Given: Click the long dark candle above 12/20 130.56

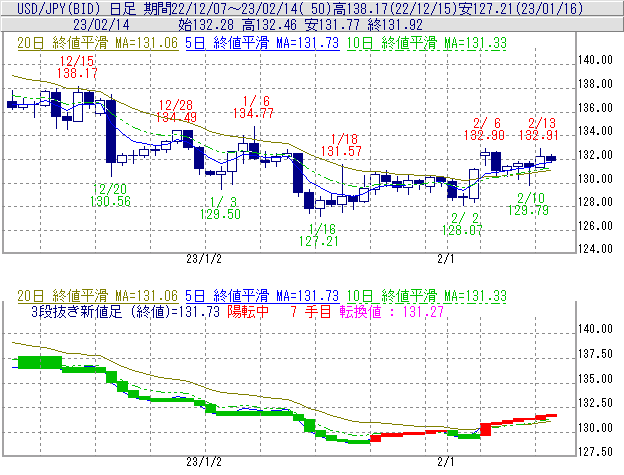Looking at the screenshot, I should pyautogui.click(x=111, y=132).
